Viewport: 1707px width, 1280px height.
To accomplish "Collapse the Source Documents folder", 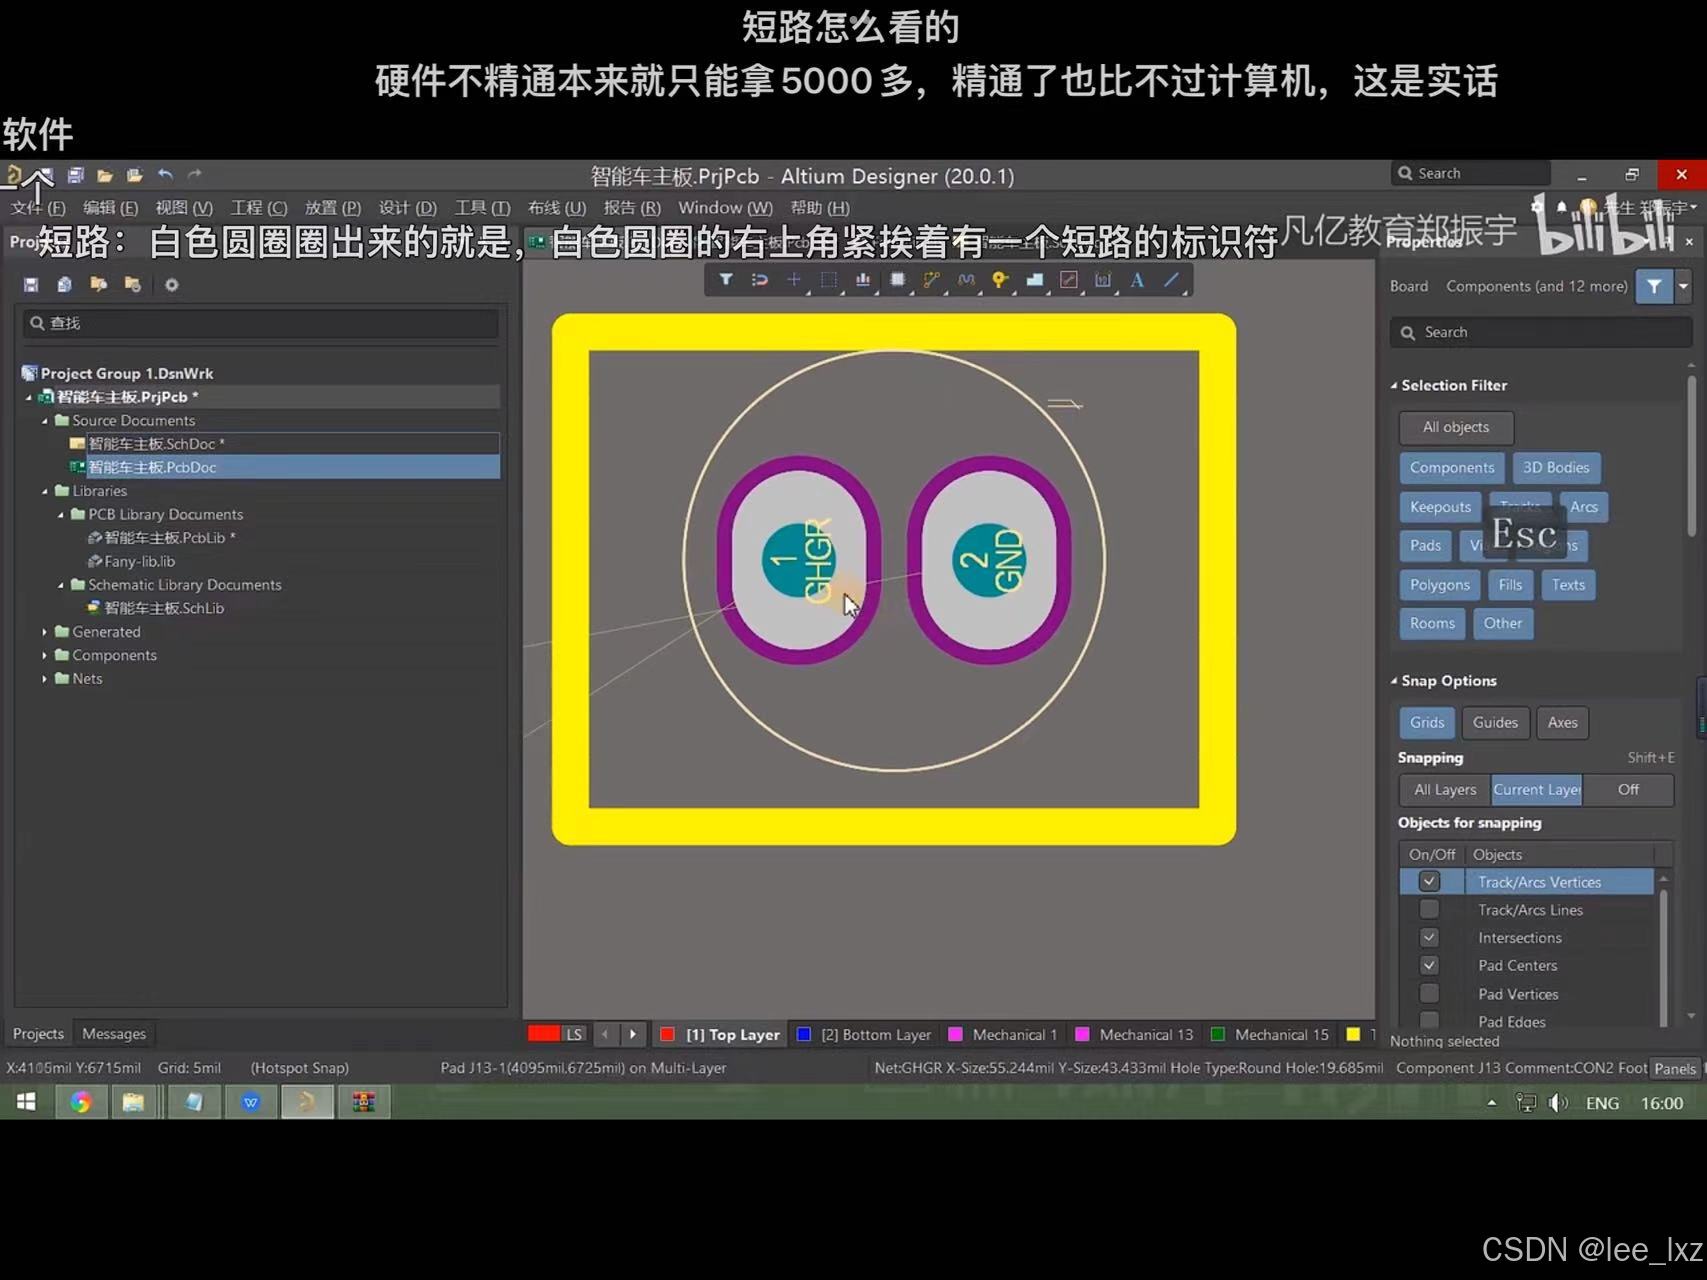I will [x=45, y=421].
